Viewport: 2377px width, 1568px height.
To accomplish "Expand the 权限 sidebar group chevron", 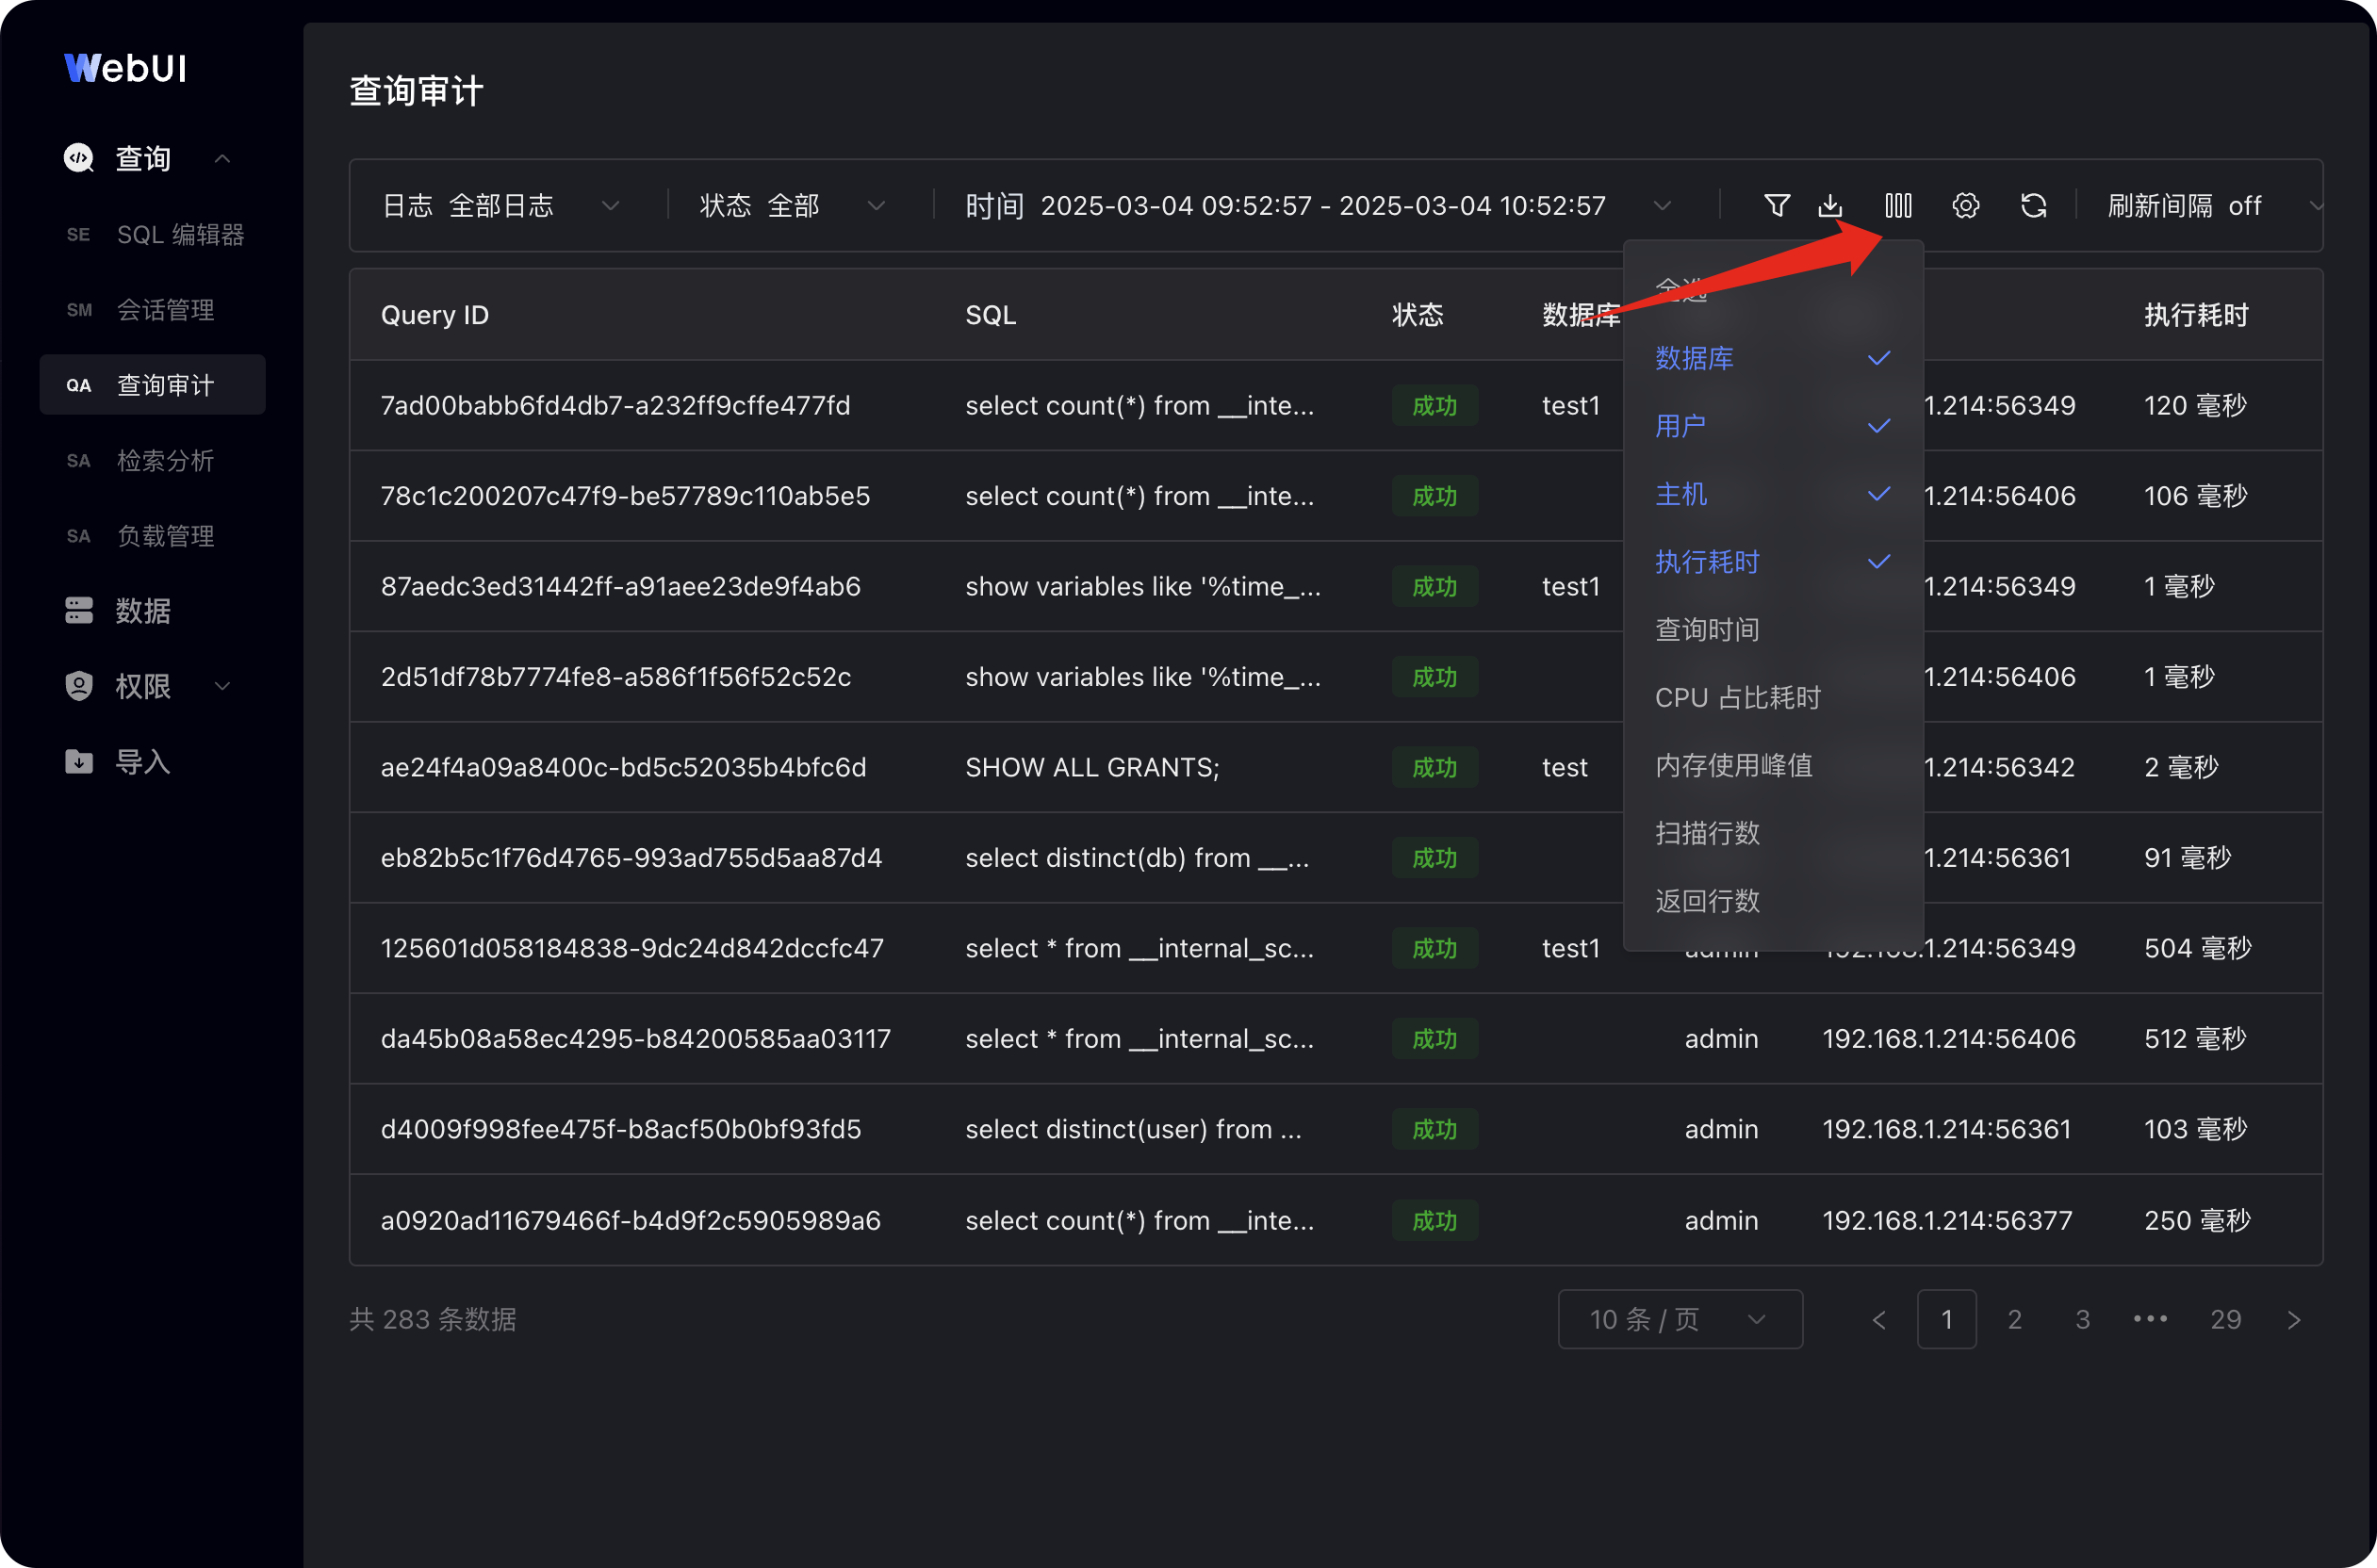I will (222, 686).
